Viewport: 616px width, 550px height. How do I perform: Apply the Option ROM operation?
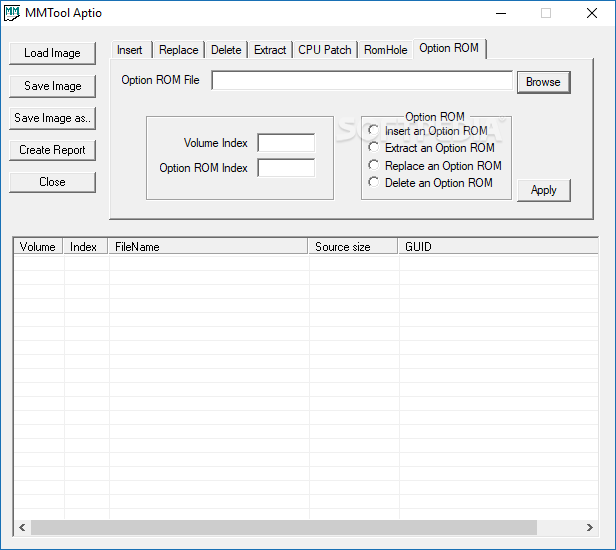point(544,191)
